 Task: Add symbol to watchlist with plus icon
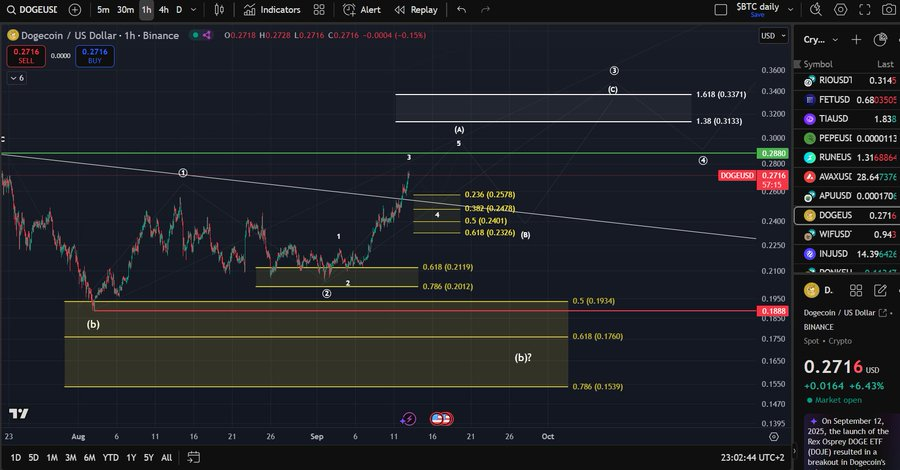(x=856, y=40)
